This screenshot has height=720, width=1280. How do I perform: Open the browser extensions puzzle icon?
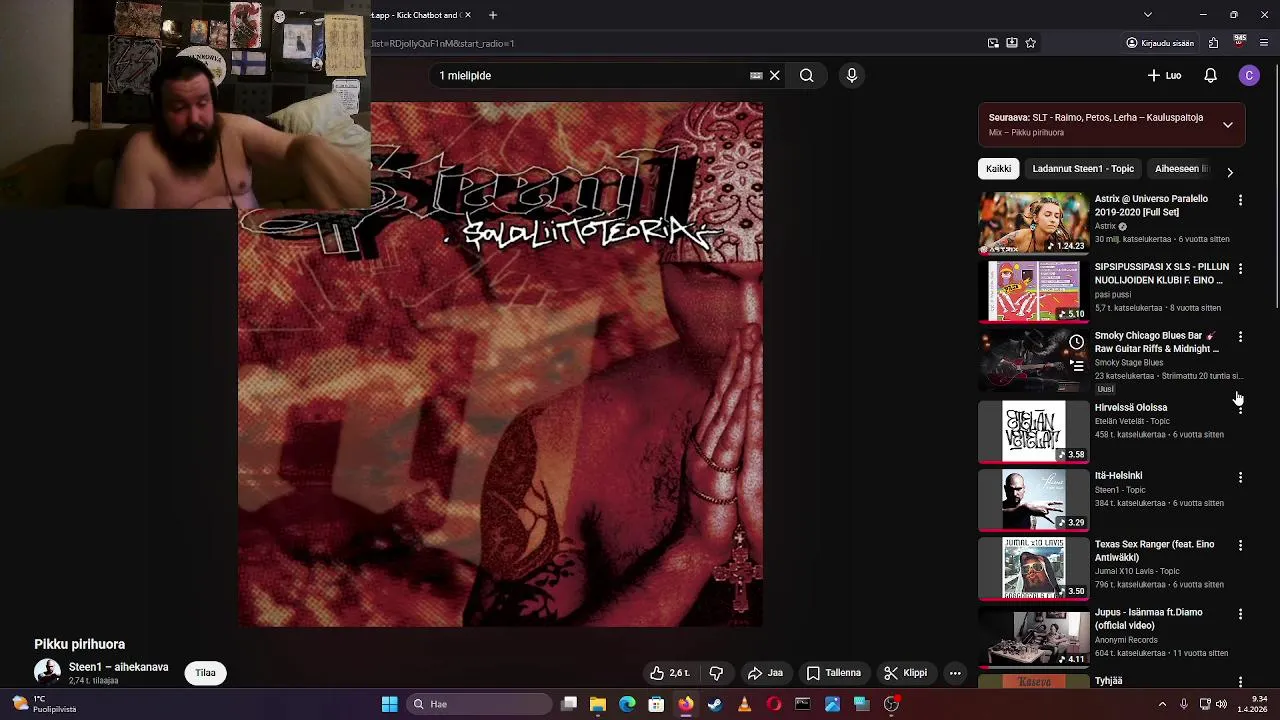coord(1213,43)
